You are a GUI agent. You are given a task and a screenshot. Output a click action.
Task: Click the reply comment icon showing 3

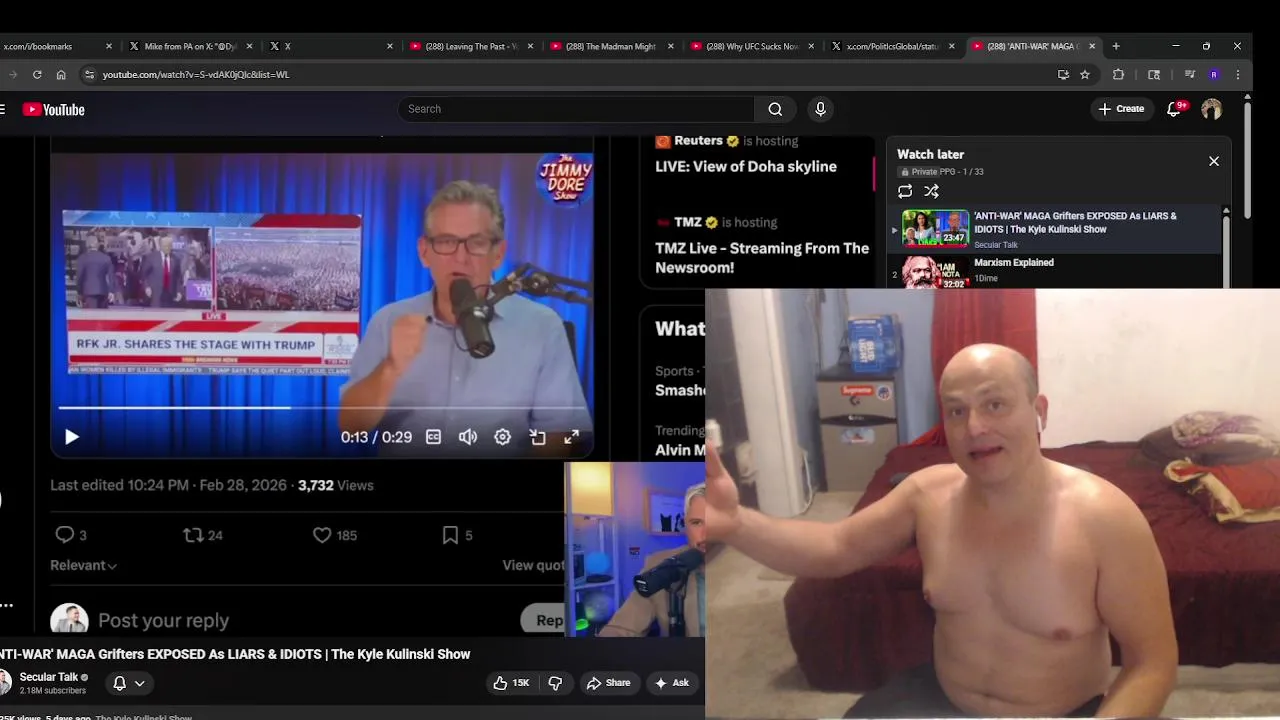pyautogui.click(x=70, y=535)
